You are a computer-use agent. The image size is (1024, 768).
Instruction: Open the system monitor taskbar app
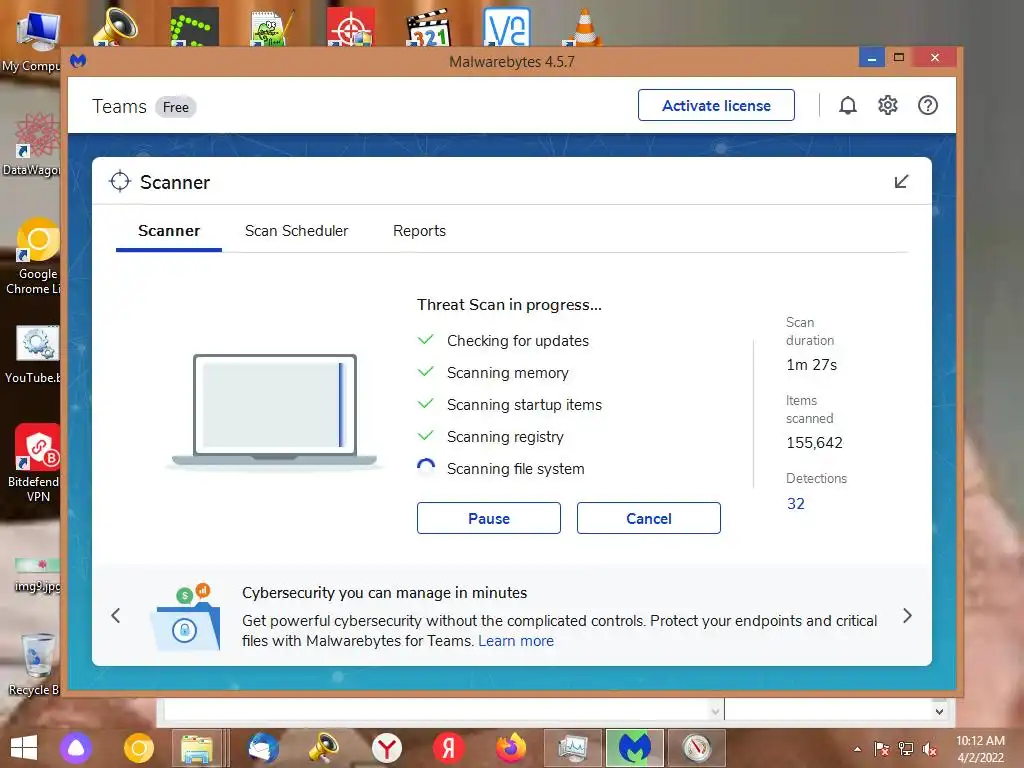(573, 748)
